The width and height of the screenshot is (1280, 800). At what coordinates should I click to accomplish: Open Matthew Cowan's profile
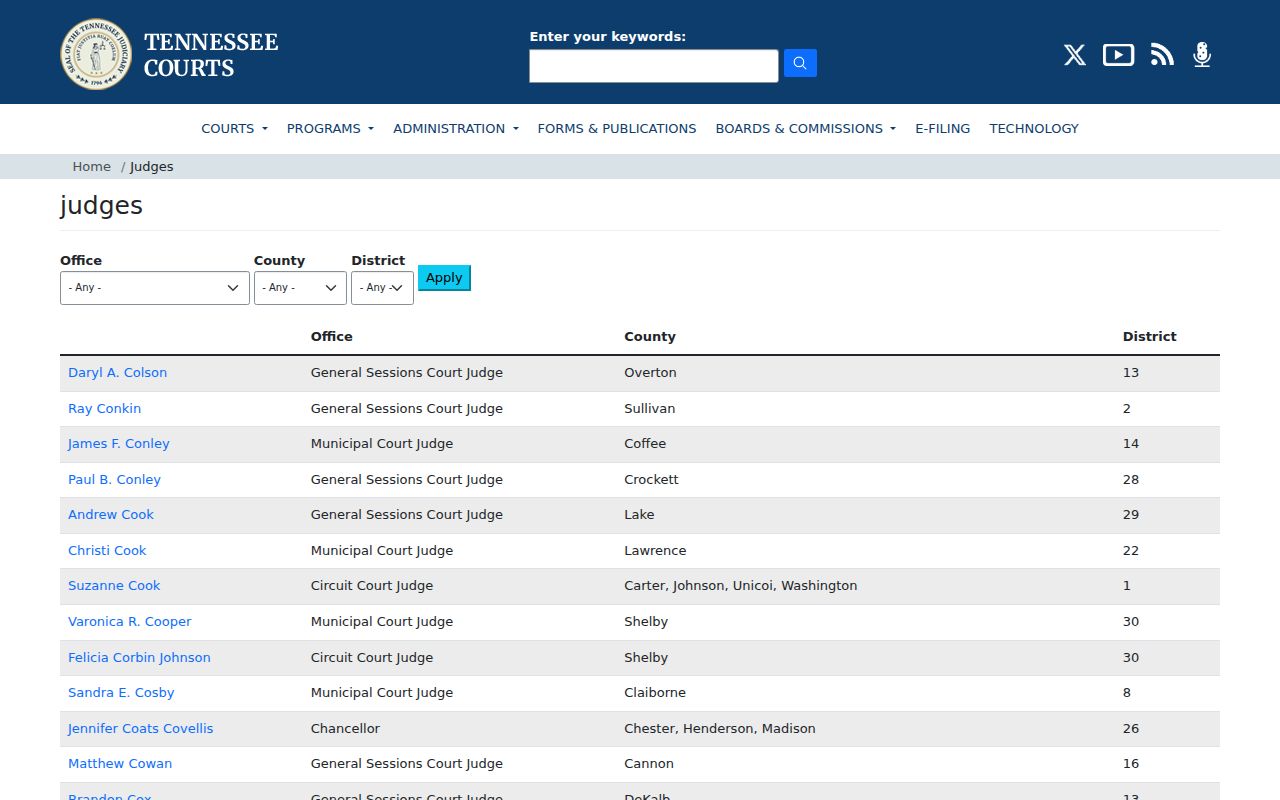click(120, 763)
